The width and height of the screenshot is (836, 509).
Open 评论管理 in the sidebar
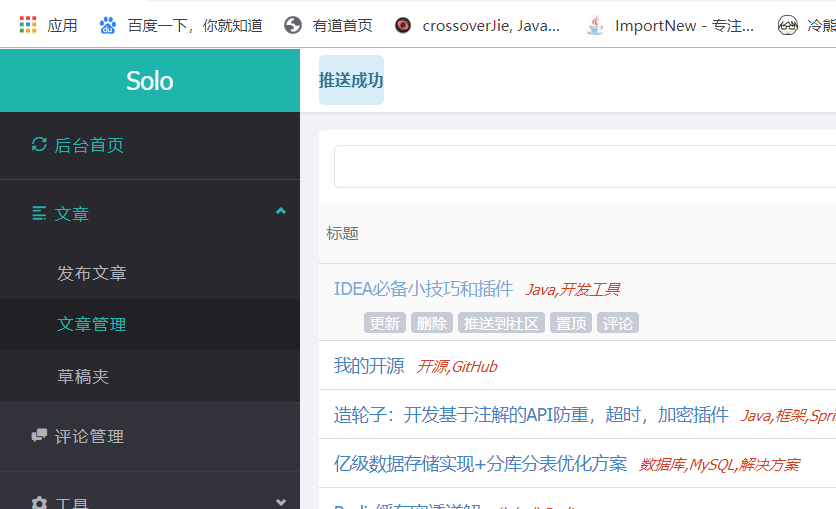point(89,436)
